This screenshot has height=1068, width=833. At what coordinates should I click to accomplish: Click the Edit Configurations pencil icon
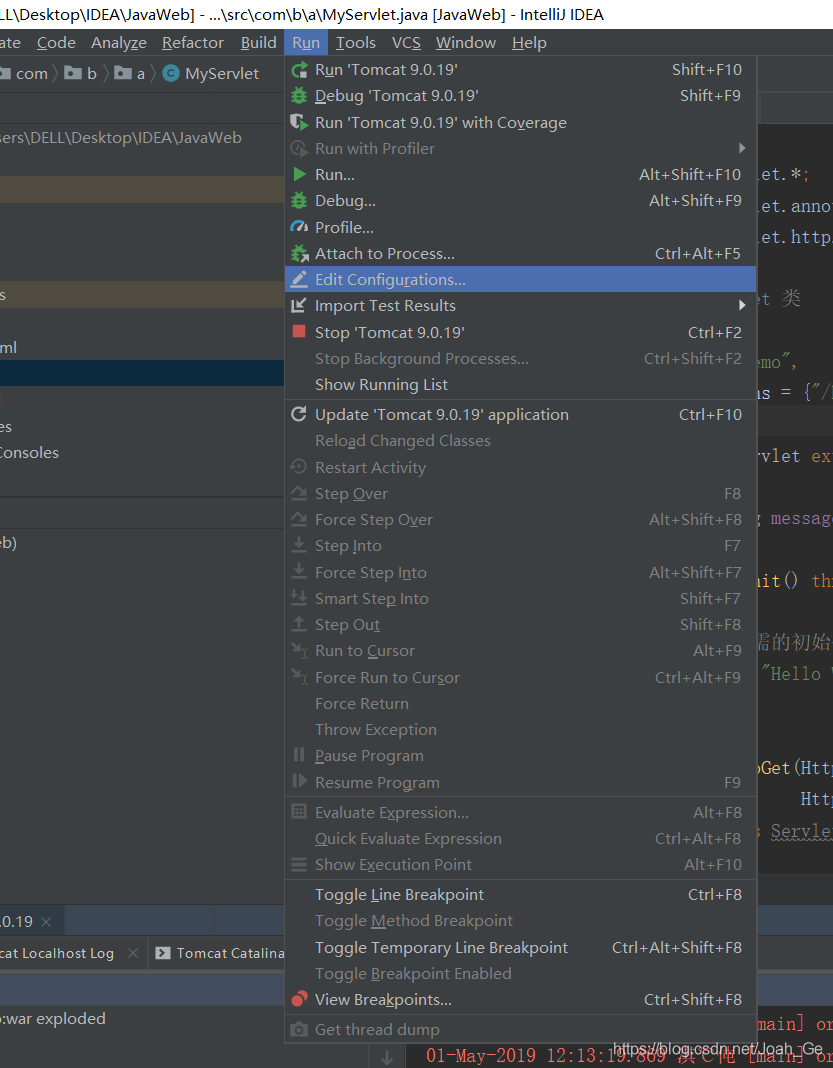click(x=299, y=279)
